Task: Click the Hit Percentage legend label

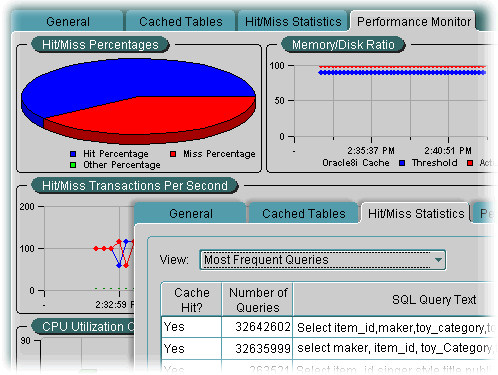Action: point(116,154)
